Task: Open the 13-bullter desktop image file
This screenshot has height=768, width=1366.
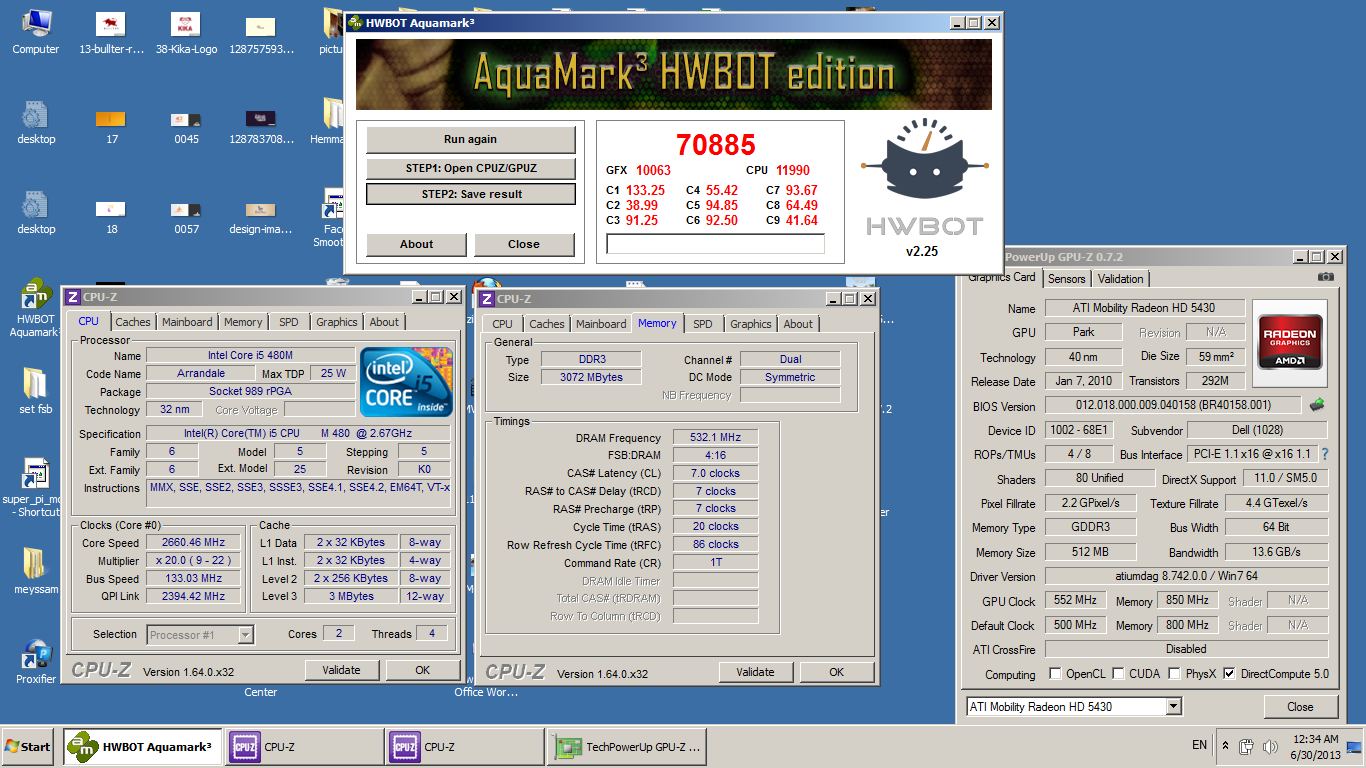Action: click(111, 30)
